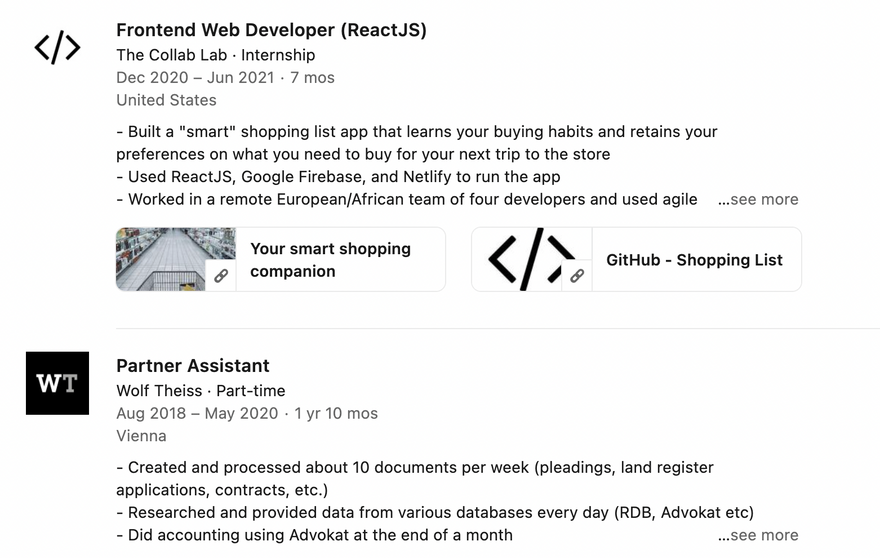Click the Vienna location text
This screenshot has height=558, width=880.
141,436
